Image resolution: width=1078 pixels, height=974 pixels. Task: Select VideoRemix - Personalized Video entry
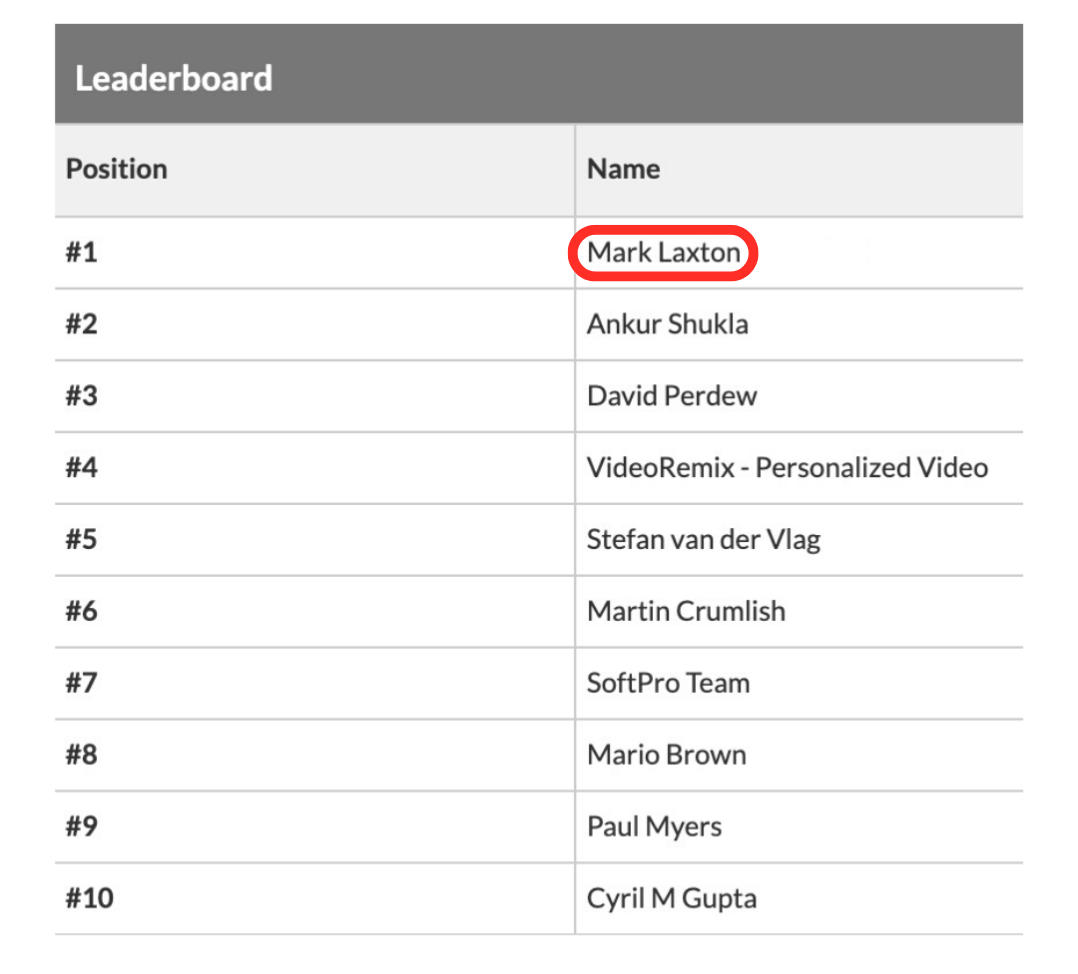pyautogui.click(x=787, y=467)
